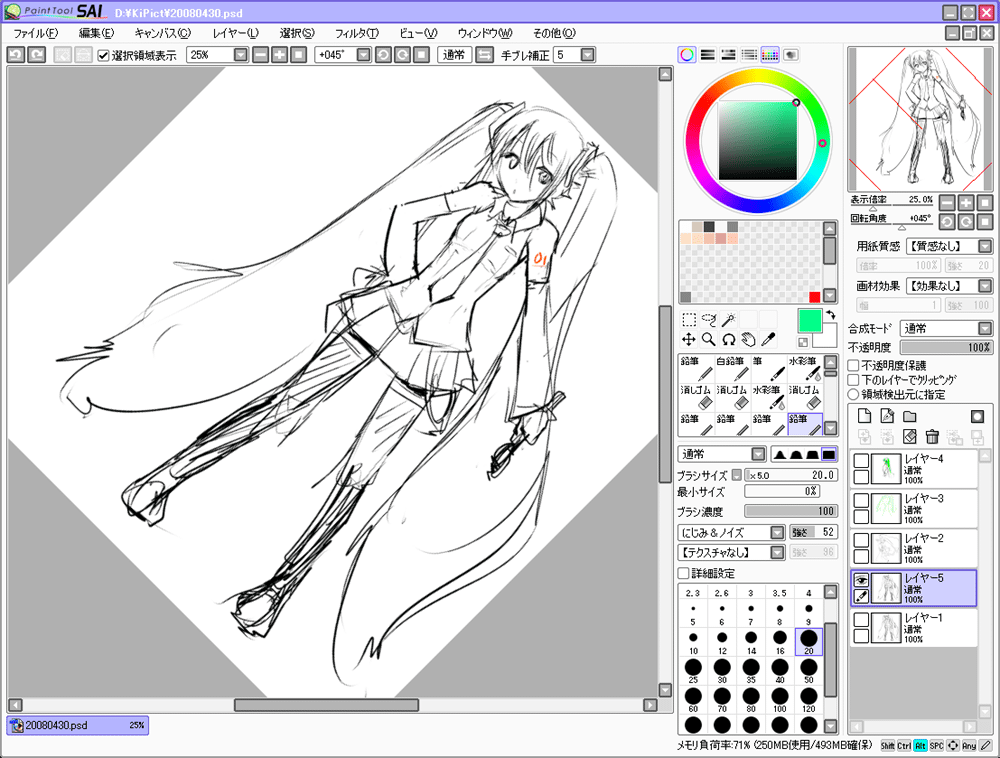Open the 手ブレ補正 value dropdown

(x=588, y=55)
